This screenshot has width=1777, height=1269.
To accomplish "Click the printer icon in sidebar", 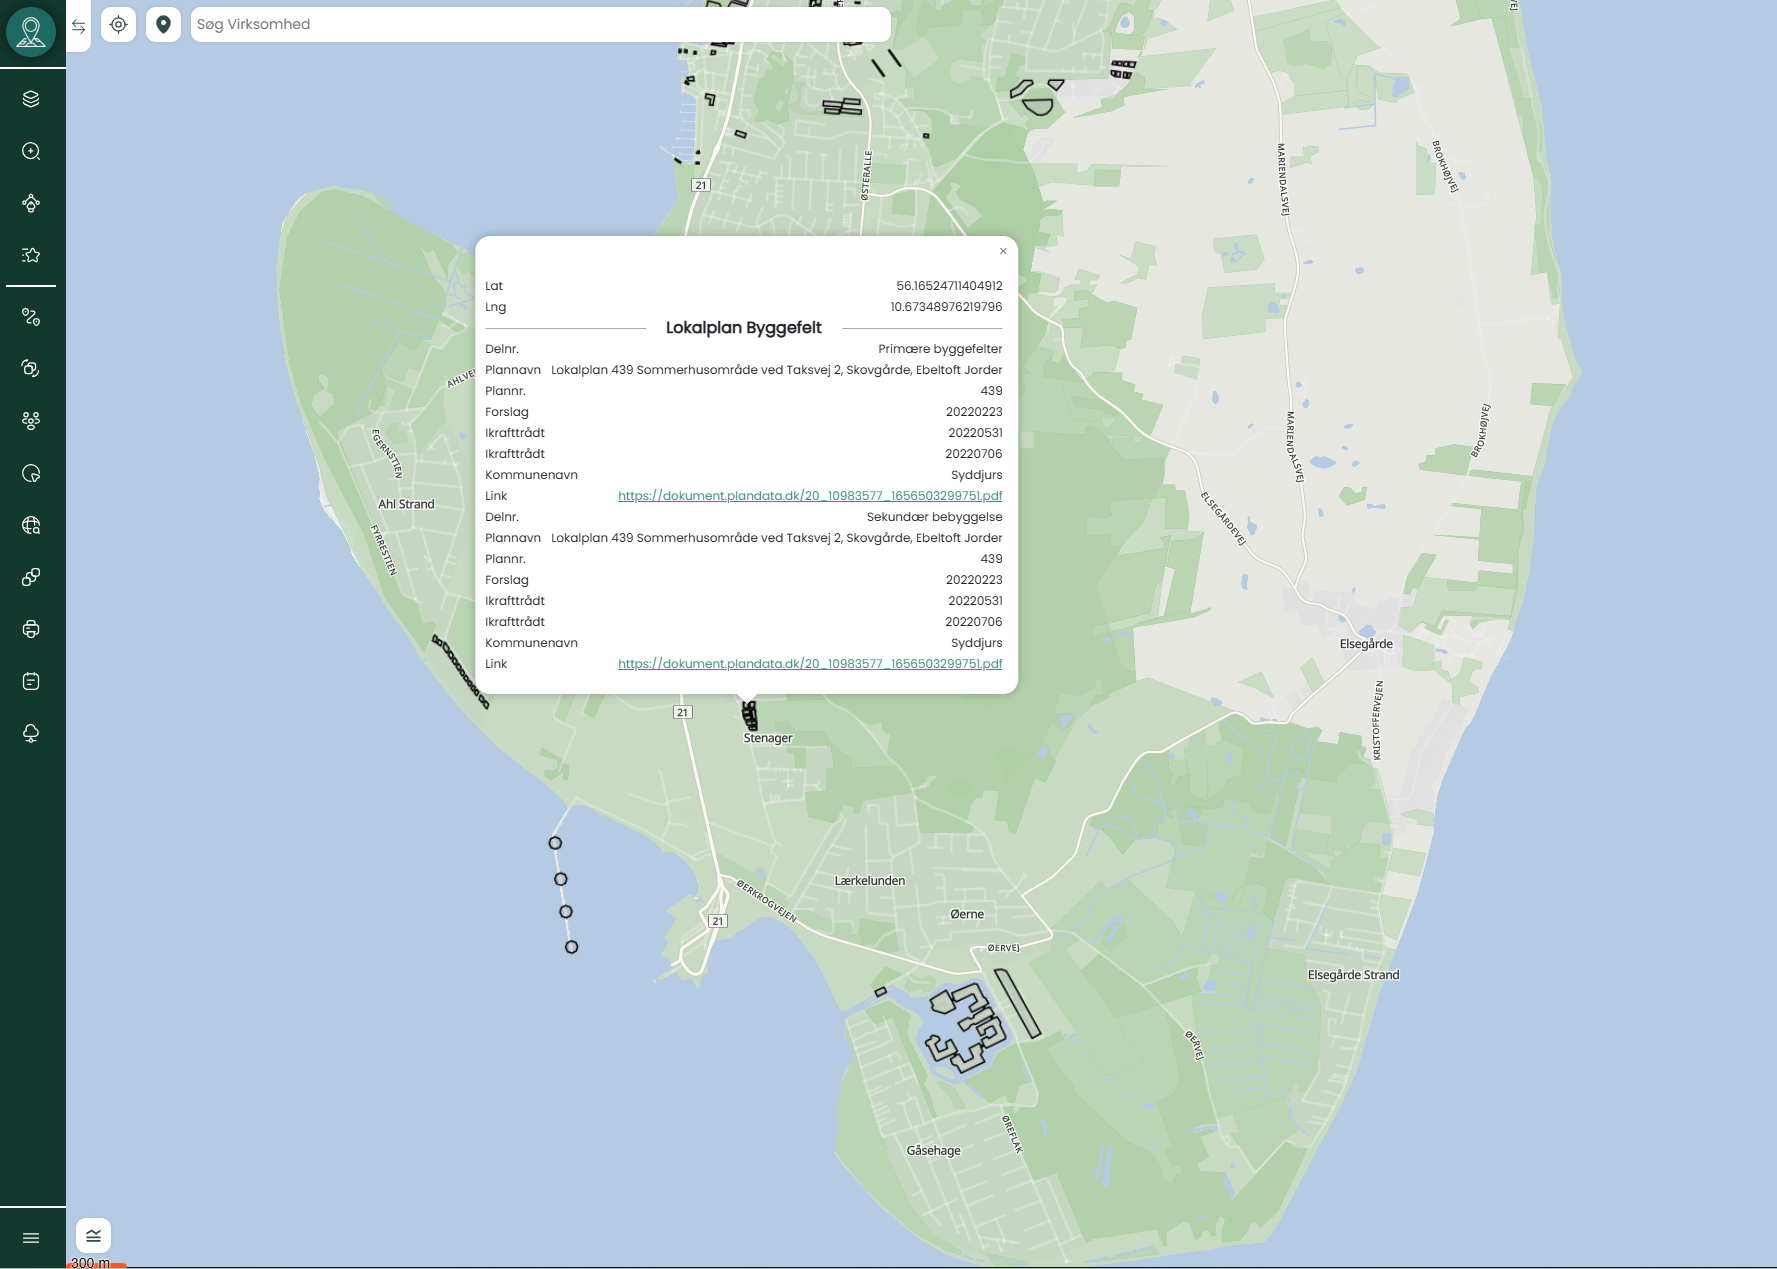I will 31,629.
